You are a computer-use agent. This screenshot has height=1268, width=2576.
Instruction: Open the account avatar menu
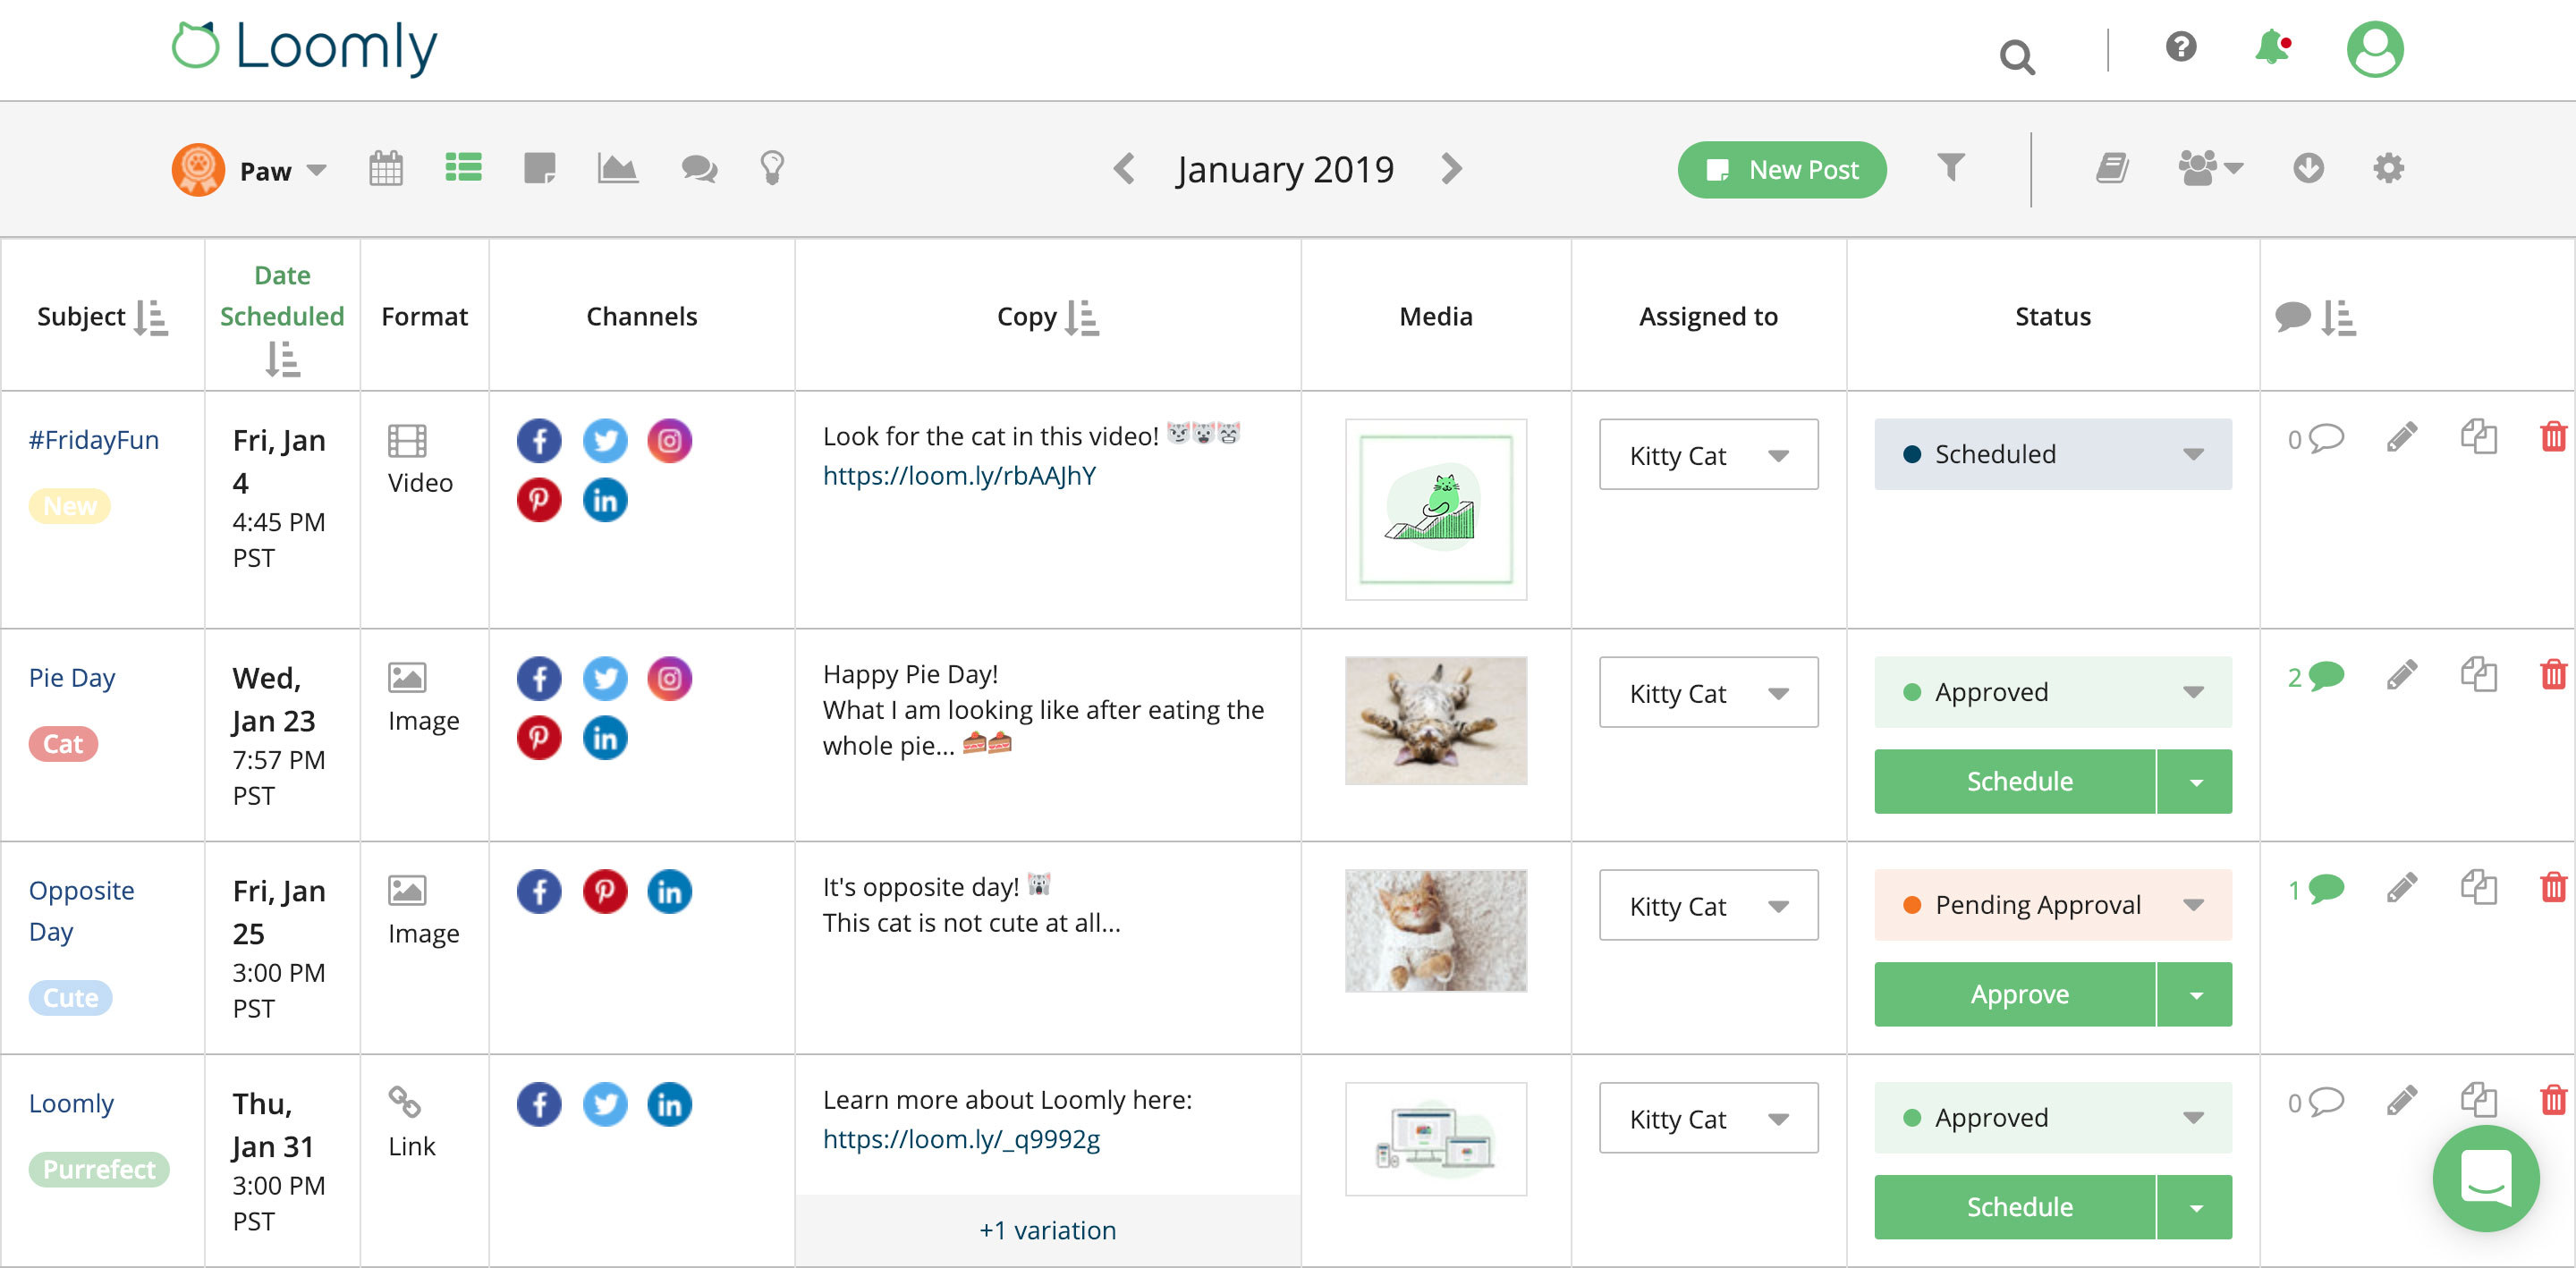point(2376,50)
